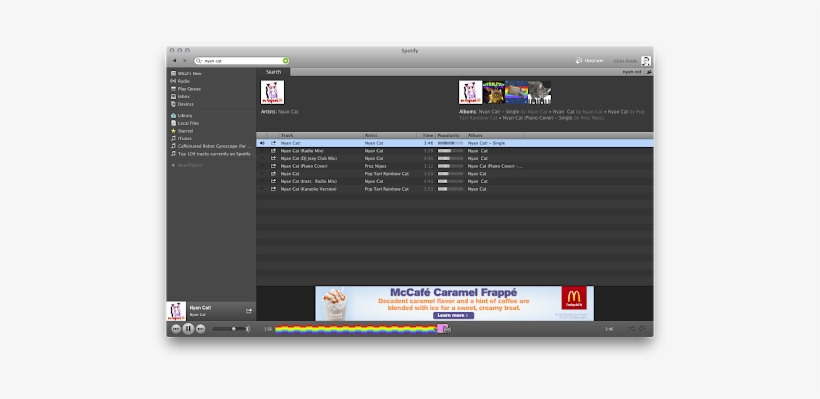Open the search magnifier dropdown
The image size is (820, 399).
(199, 61)
